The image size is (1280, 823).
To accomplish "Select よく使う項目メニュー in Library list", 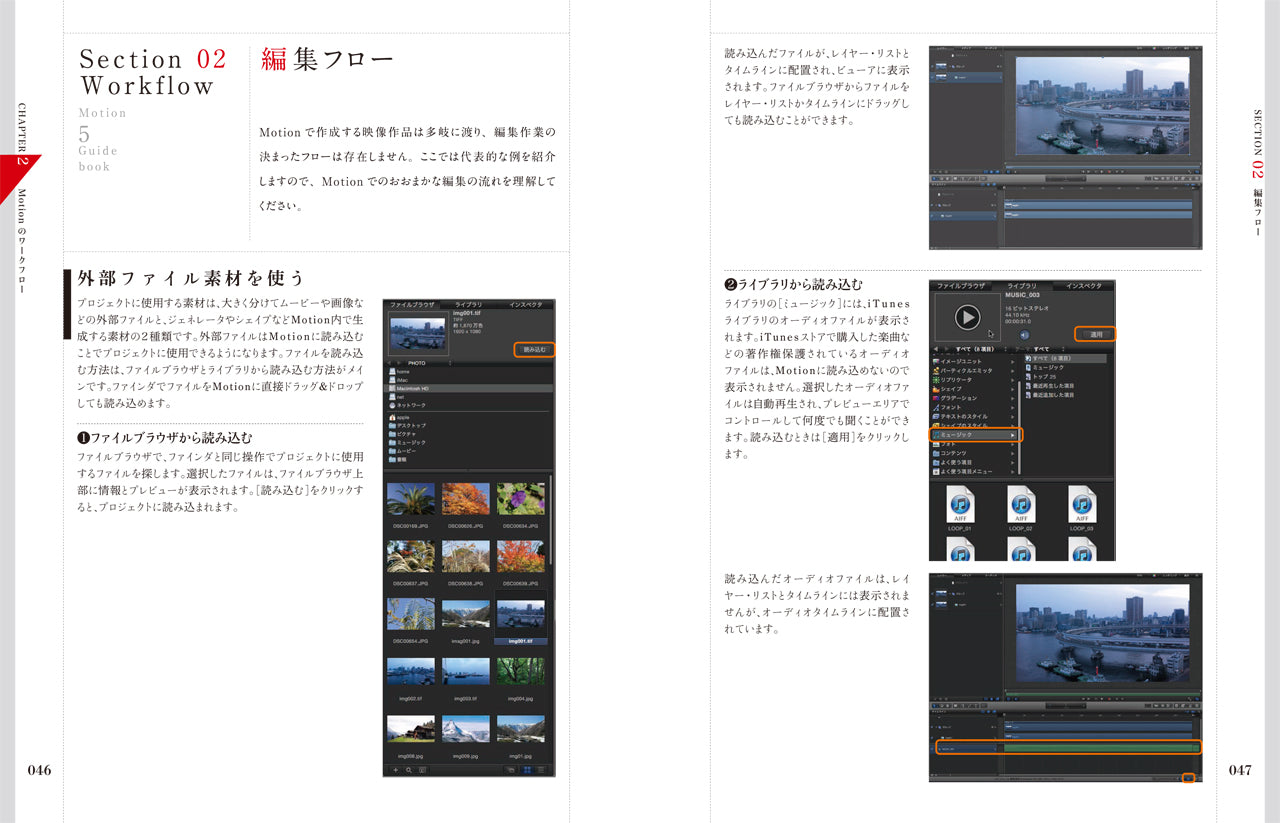I will [x=974, y=472].
